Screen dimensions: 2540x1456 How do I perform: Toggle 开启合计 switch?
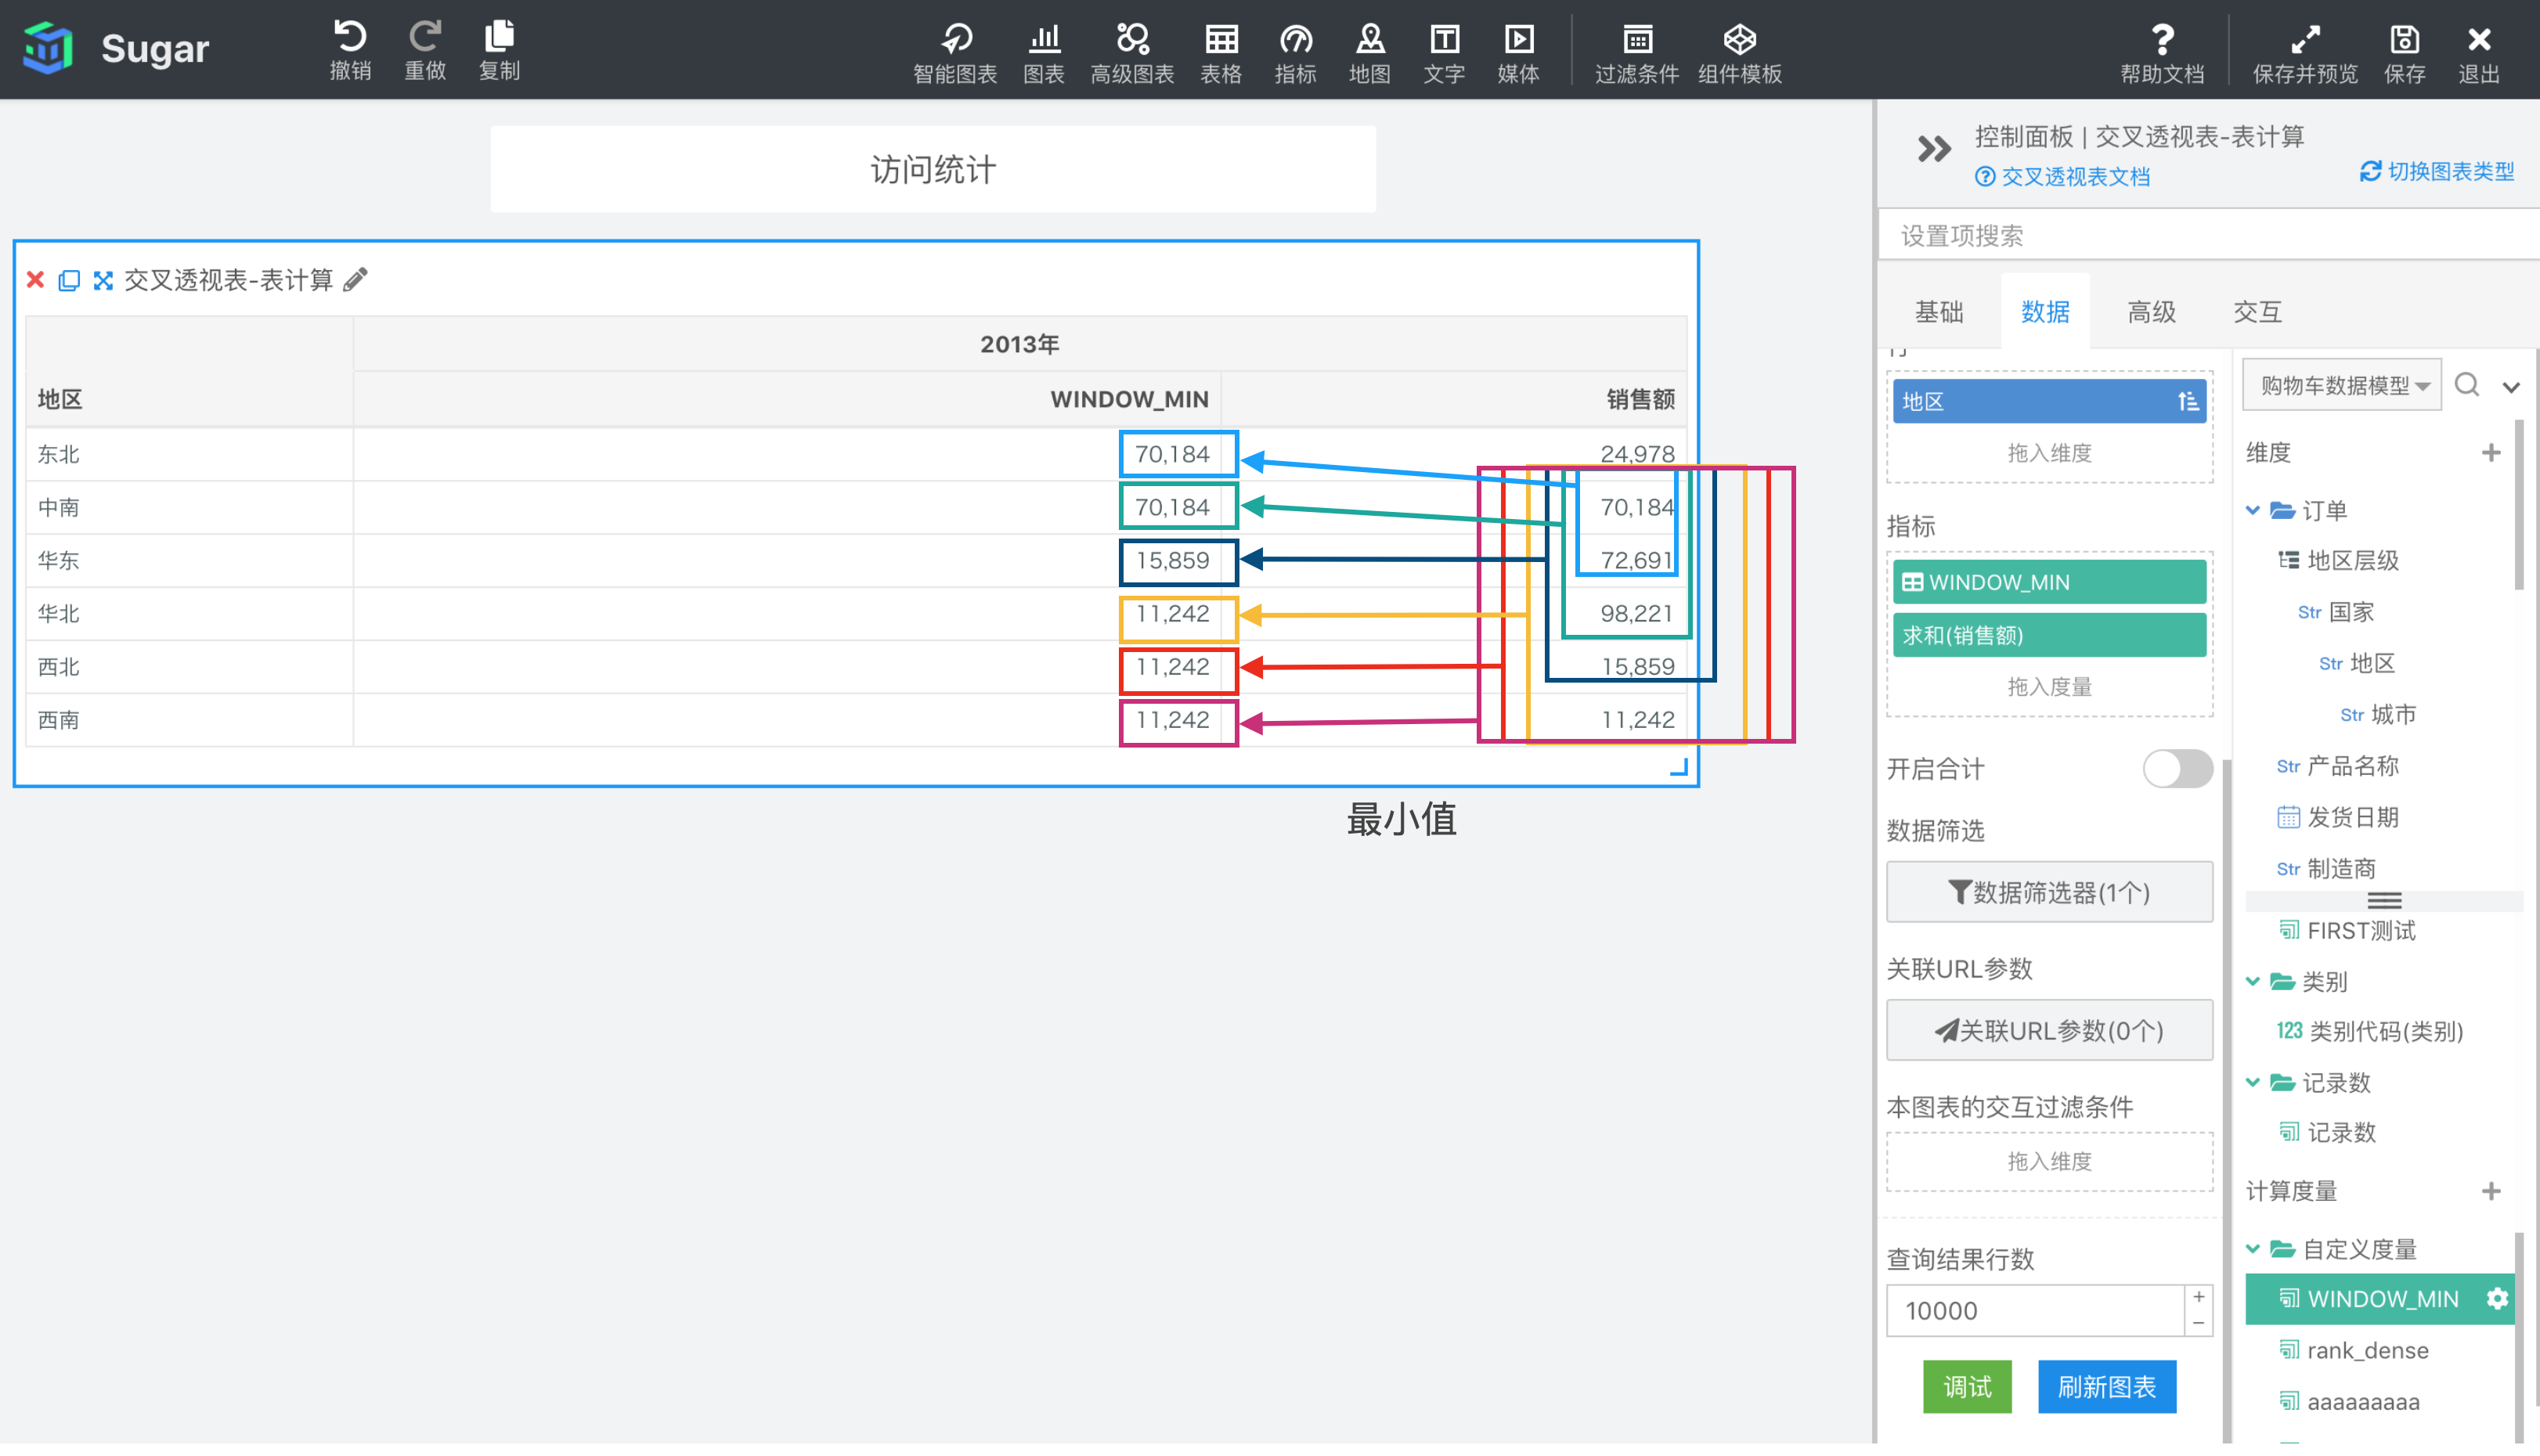[x=2177, y=768]
